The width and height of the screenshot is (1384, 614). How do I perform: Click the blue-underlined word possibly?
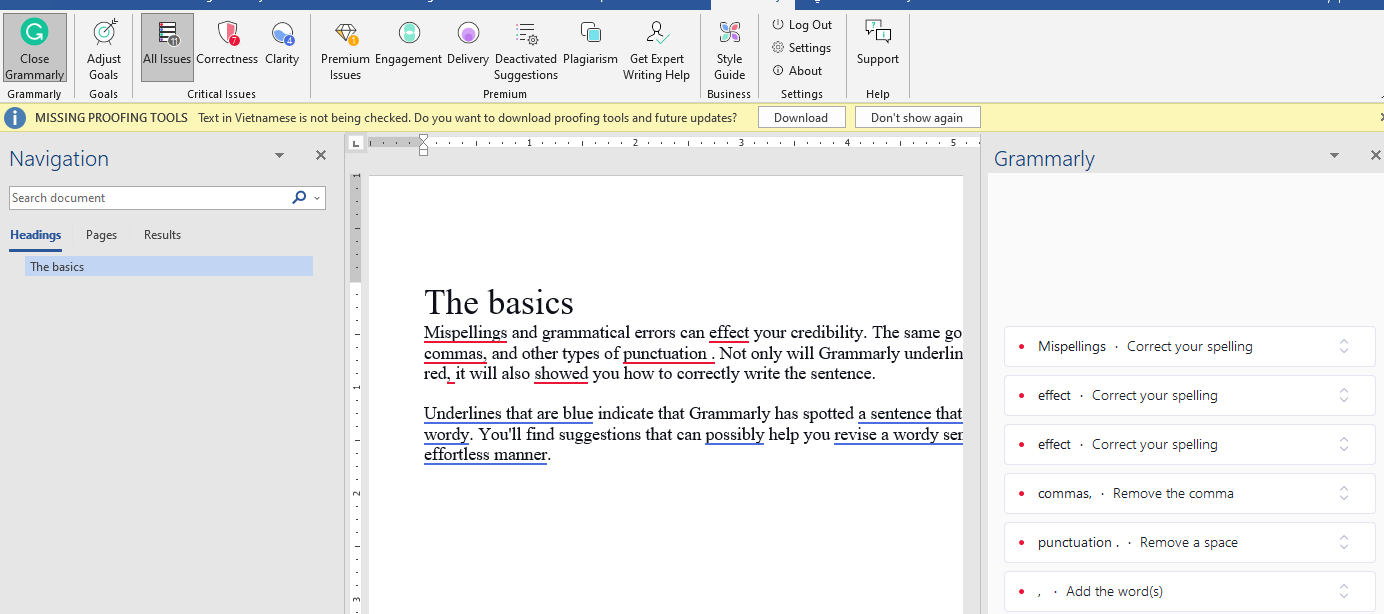coord(735,435)
